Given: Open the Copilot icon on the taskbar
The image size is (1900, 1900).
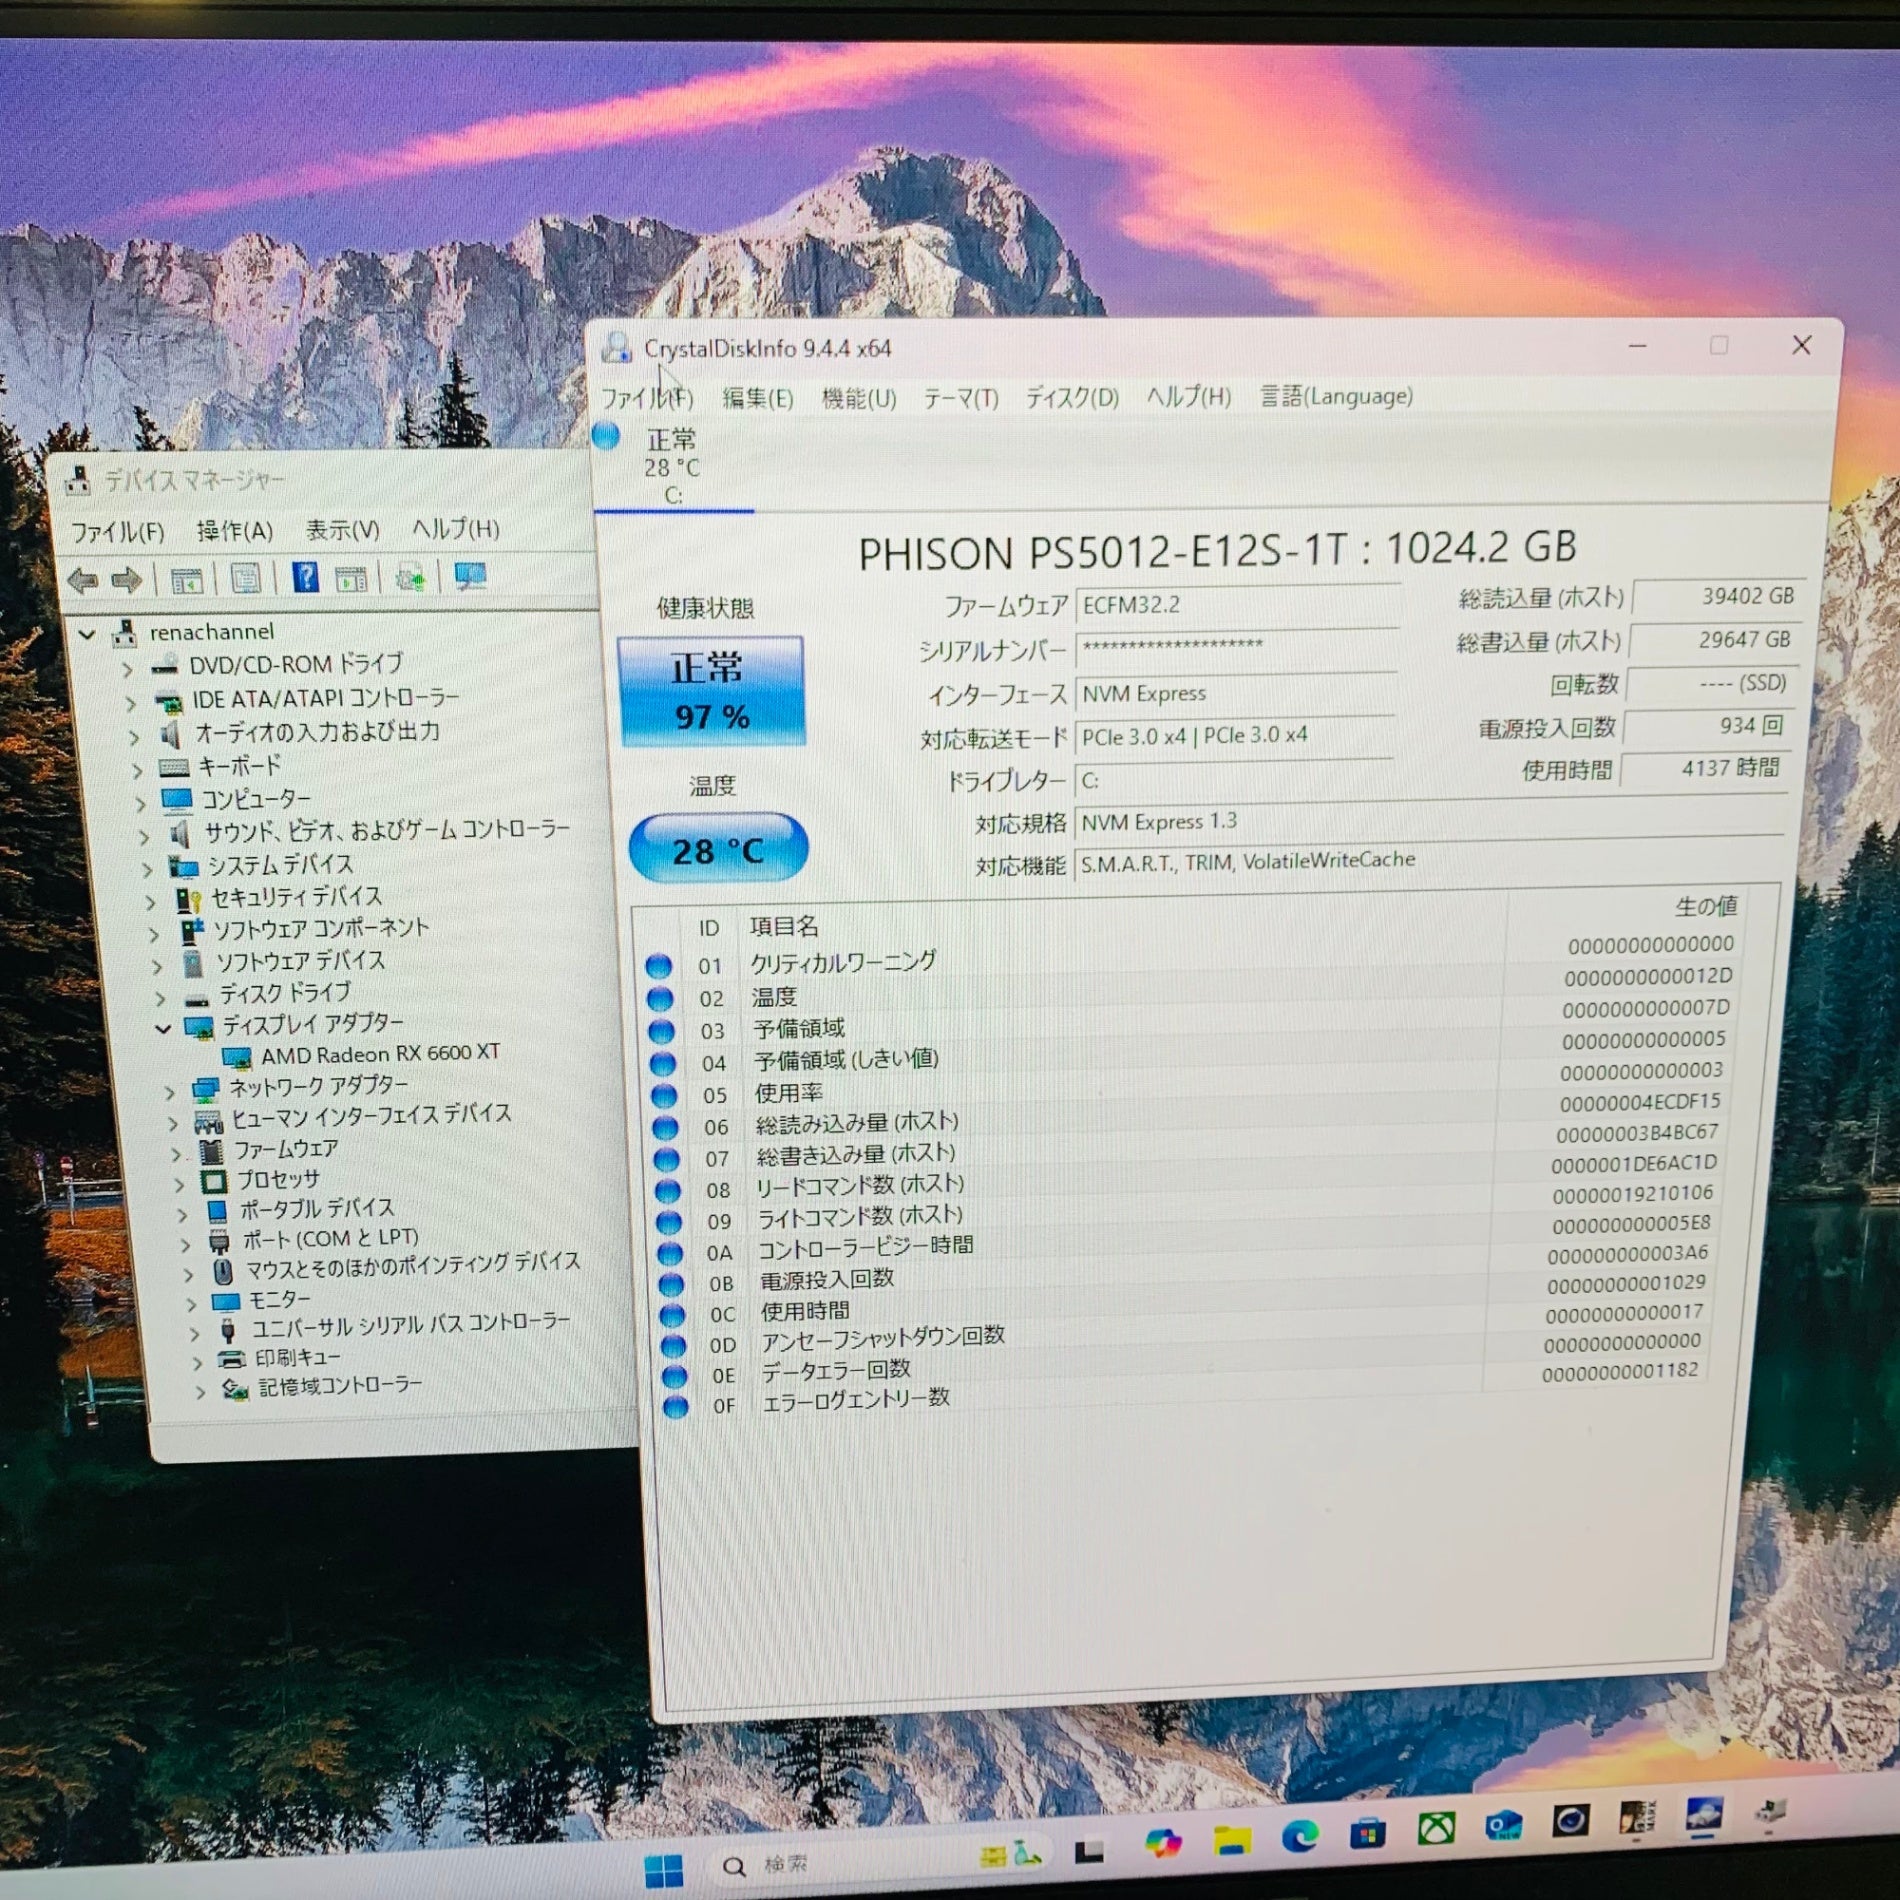Looking at the screenshot, I should (x=1163, y=1842).
